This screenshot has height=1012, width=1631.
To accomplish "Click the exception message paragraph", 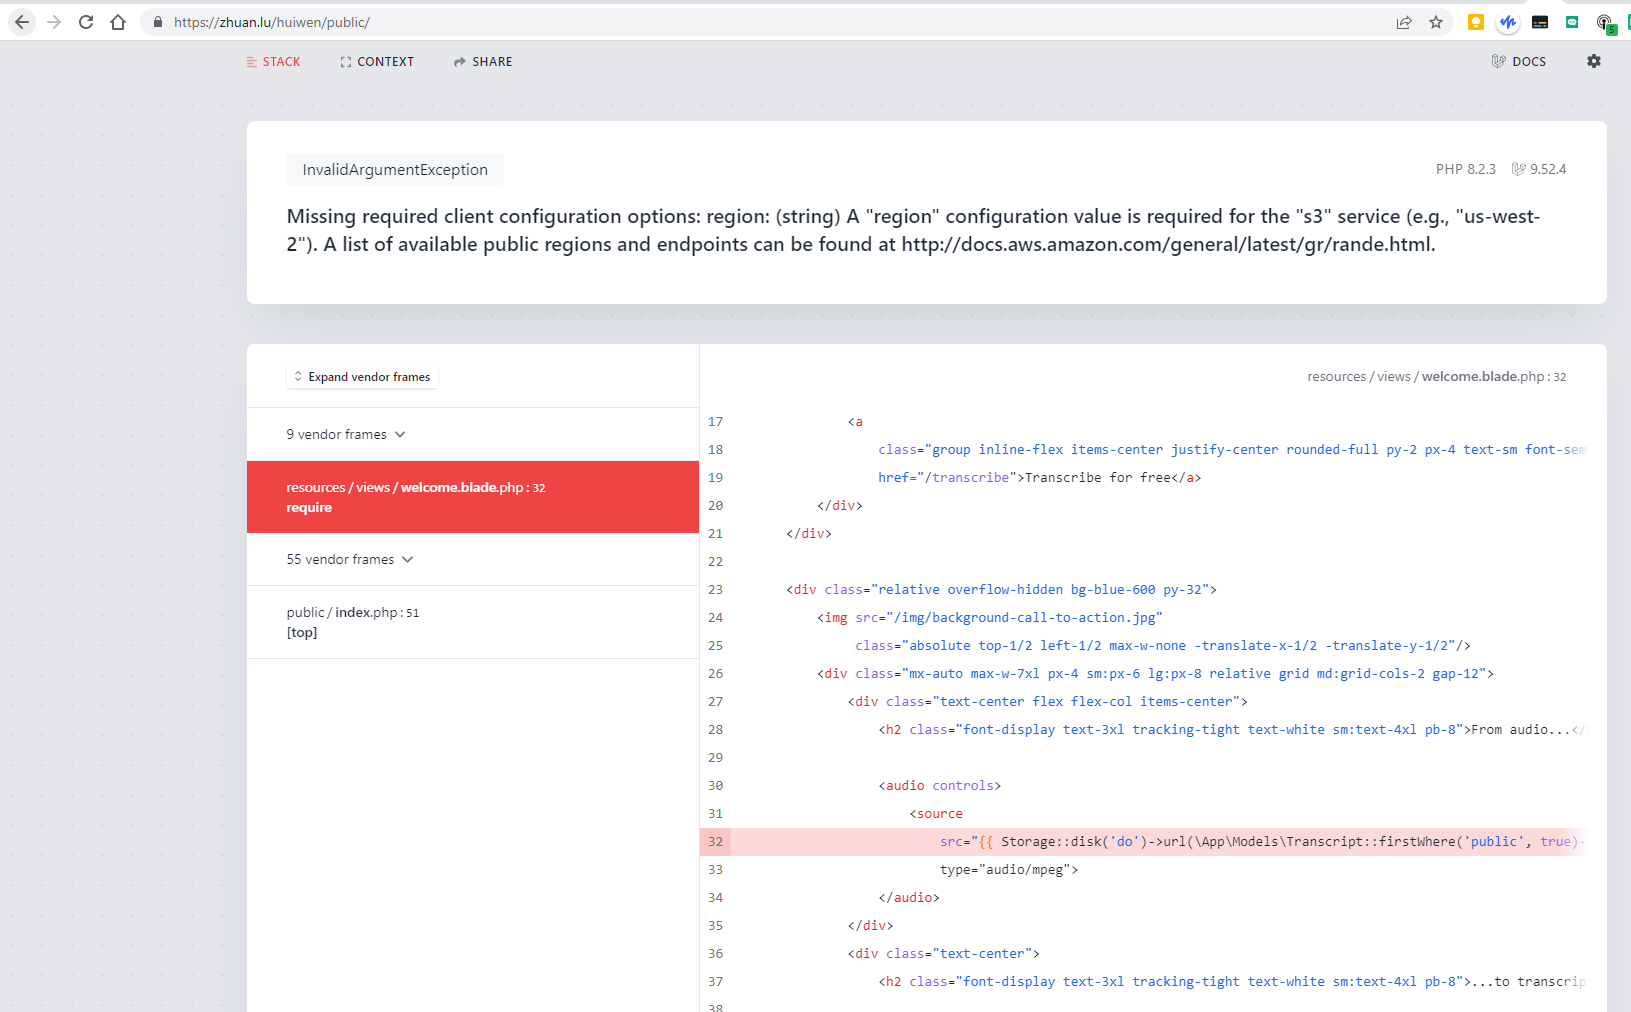I will pos(913,230).
